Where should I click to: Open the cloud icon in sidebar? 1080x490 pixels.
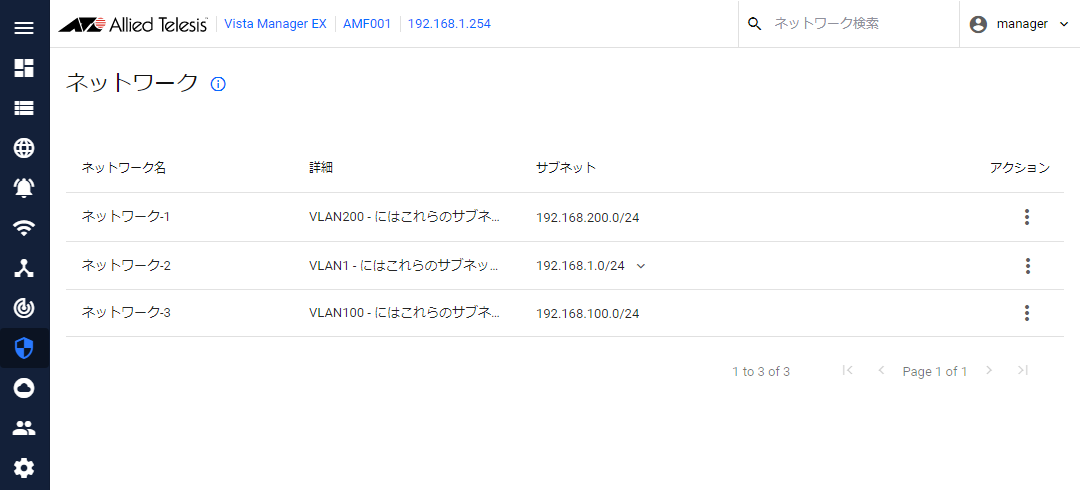24,388
